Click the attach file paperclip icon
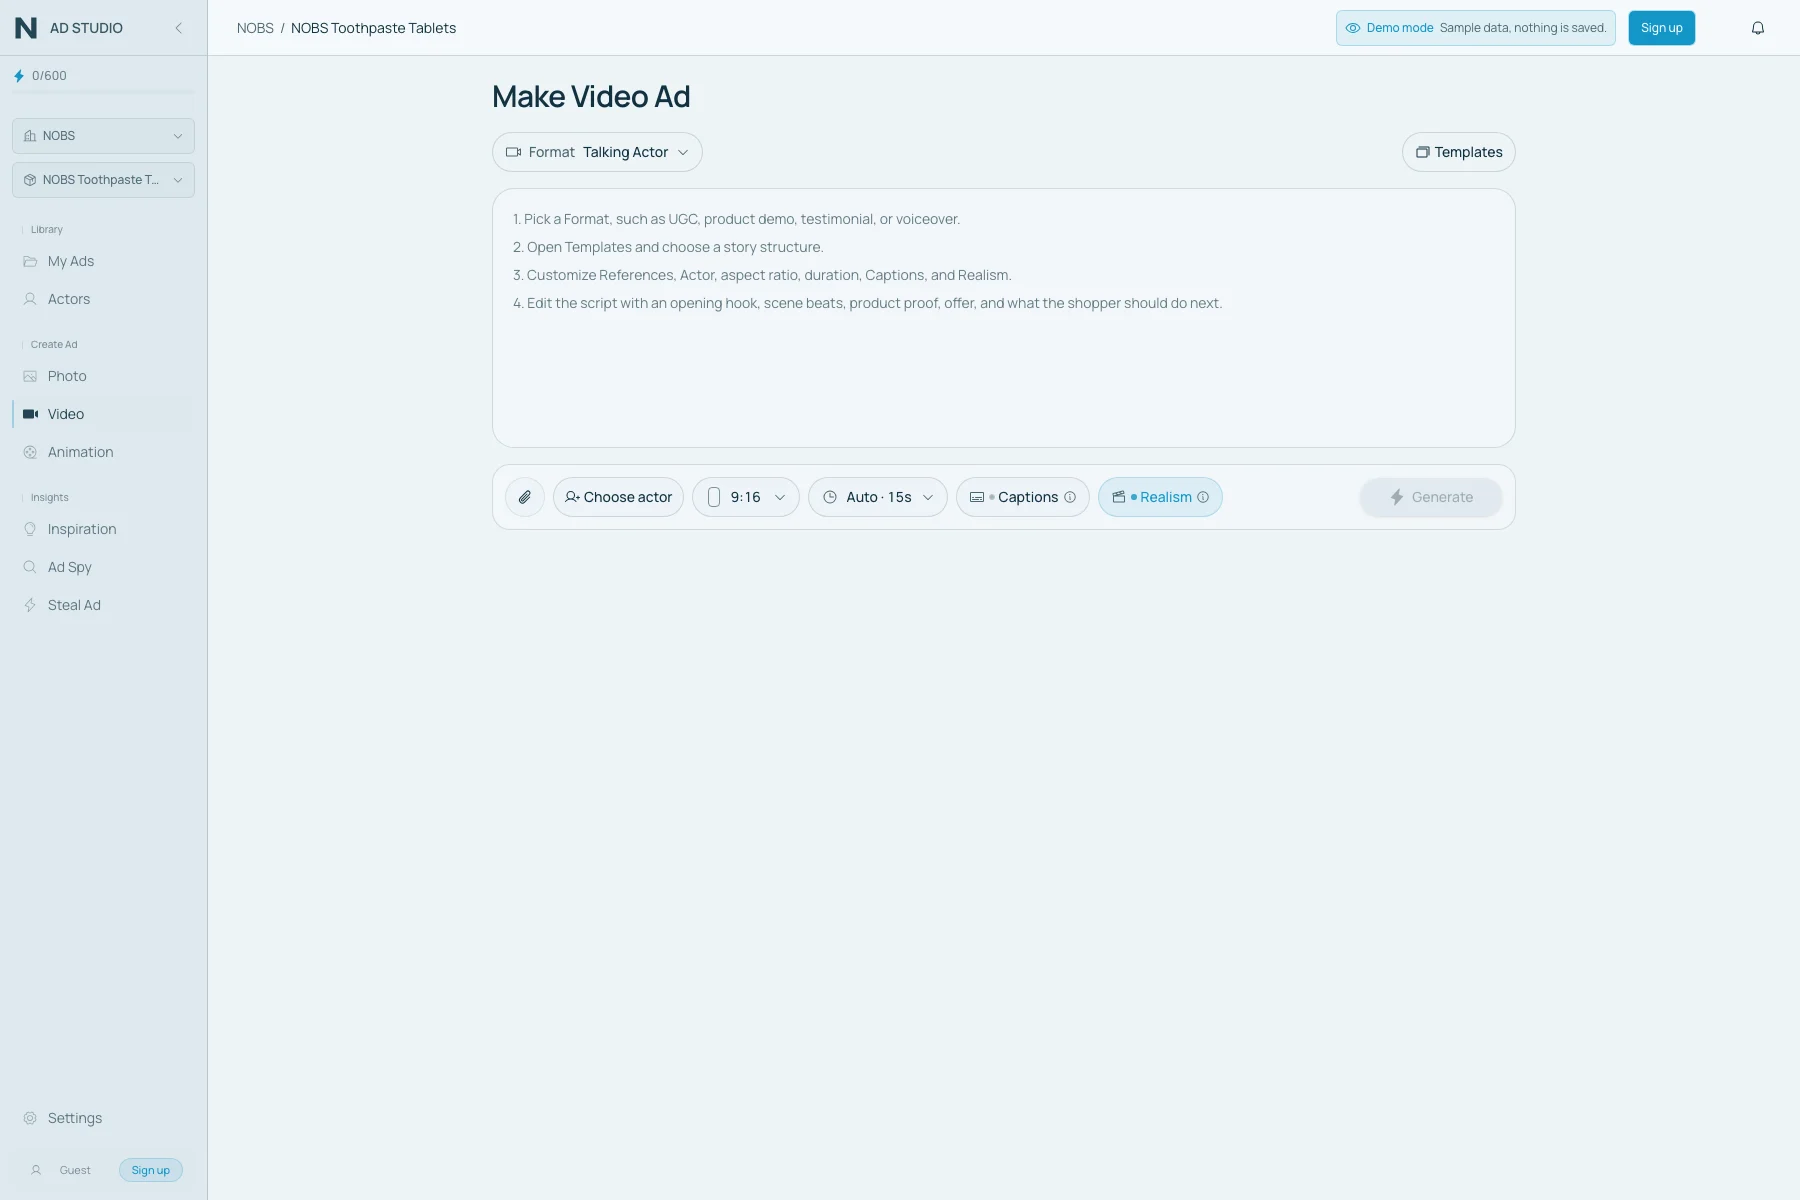The width and height of the screenshot is (1800, 1200). [525, 497]
